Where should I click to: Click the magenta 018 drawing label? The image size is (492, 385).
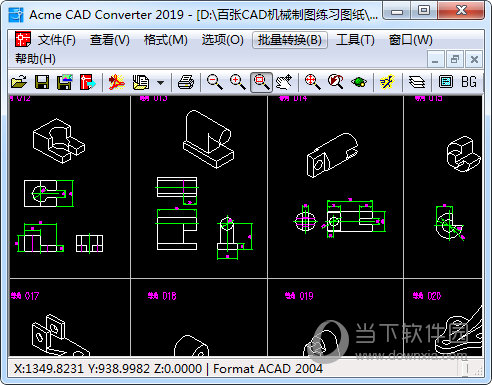coord(162,296)
